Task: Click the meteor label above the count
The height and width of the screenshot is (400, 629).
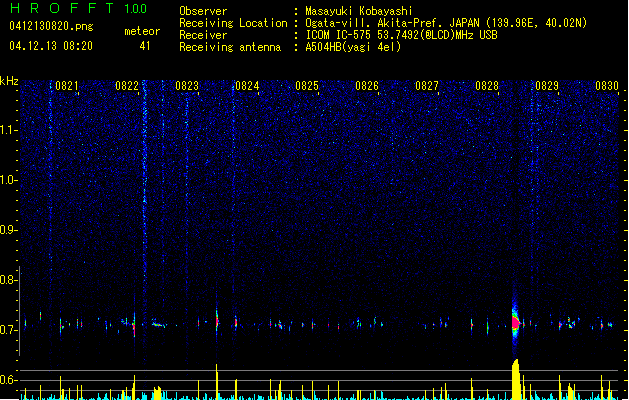Action: pyautogui.click(x=142, y=31)
